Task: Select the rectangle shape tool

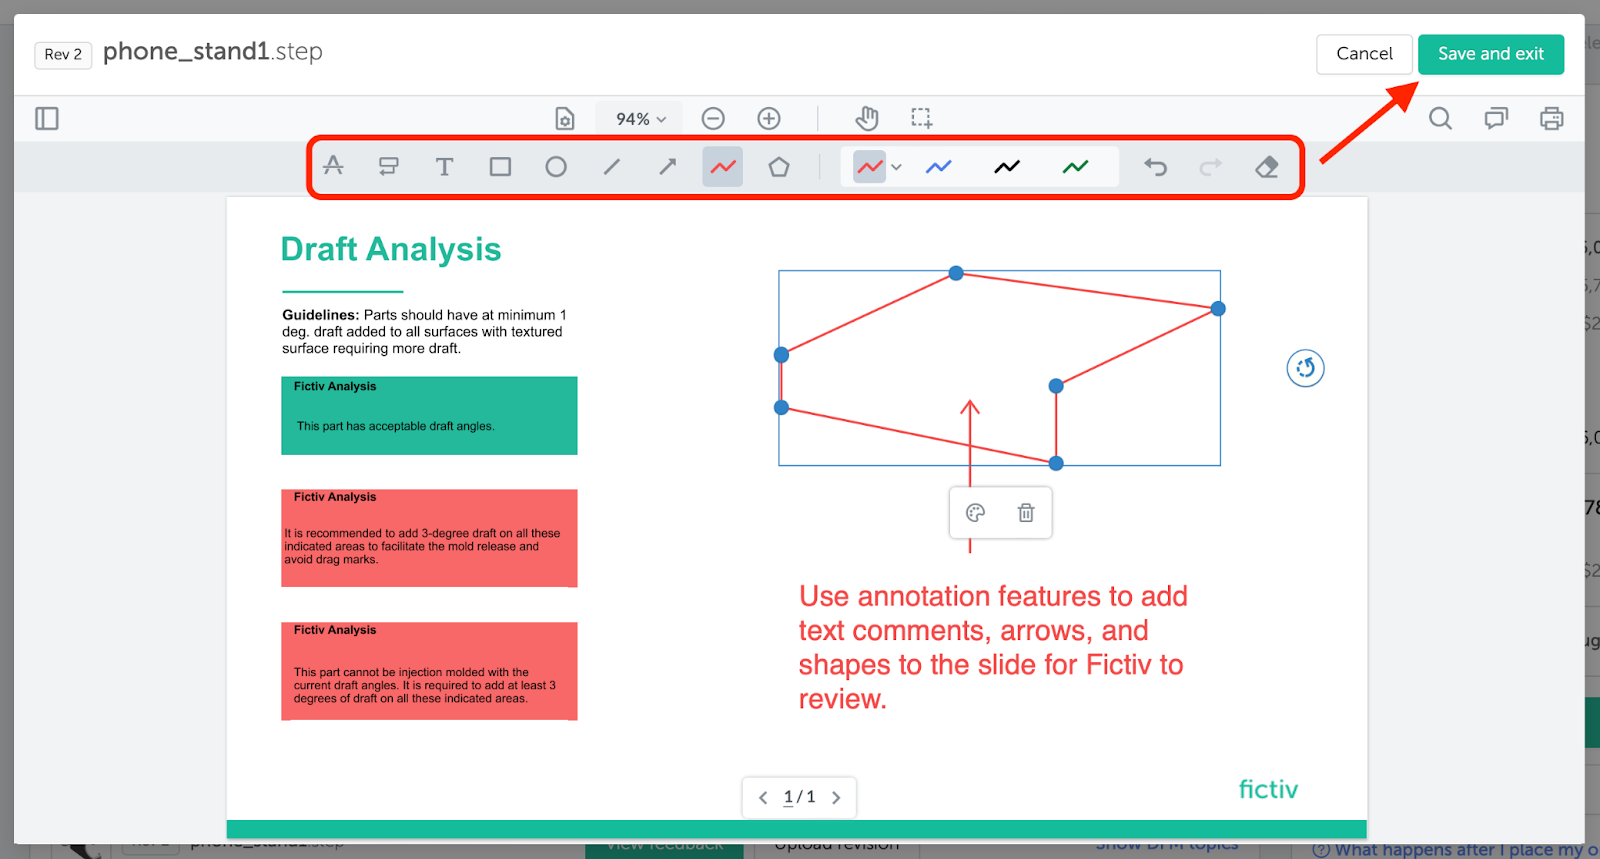Action: 500,166
